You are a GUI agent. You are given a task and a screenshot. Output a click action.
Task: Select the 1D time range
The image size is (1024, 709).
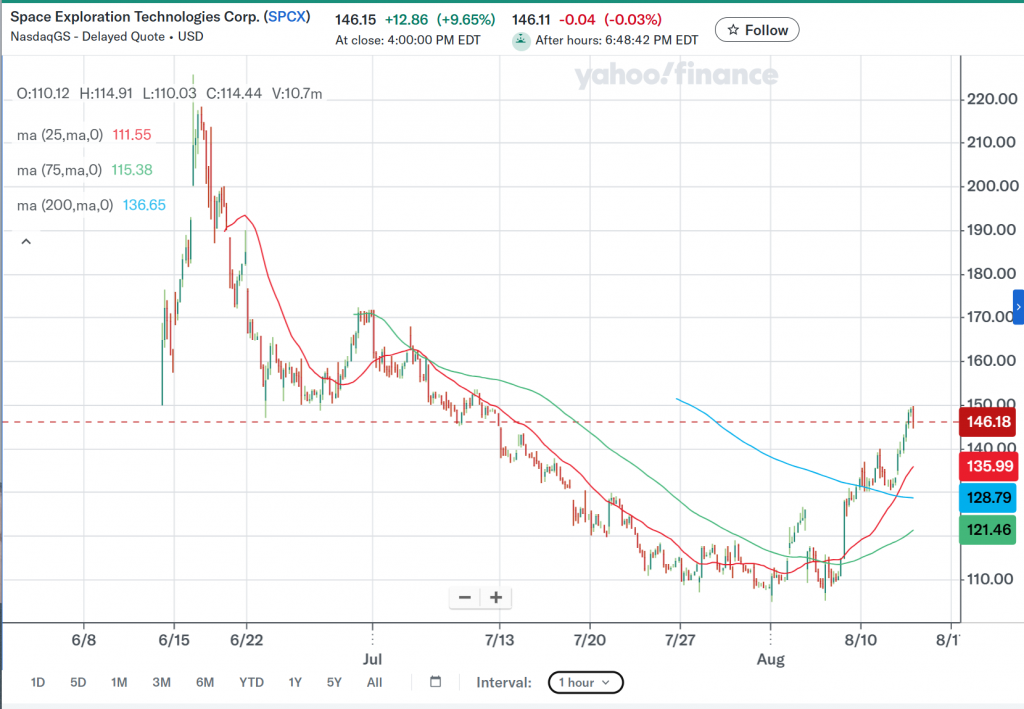point(38,682)
